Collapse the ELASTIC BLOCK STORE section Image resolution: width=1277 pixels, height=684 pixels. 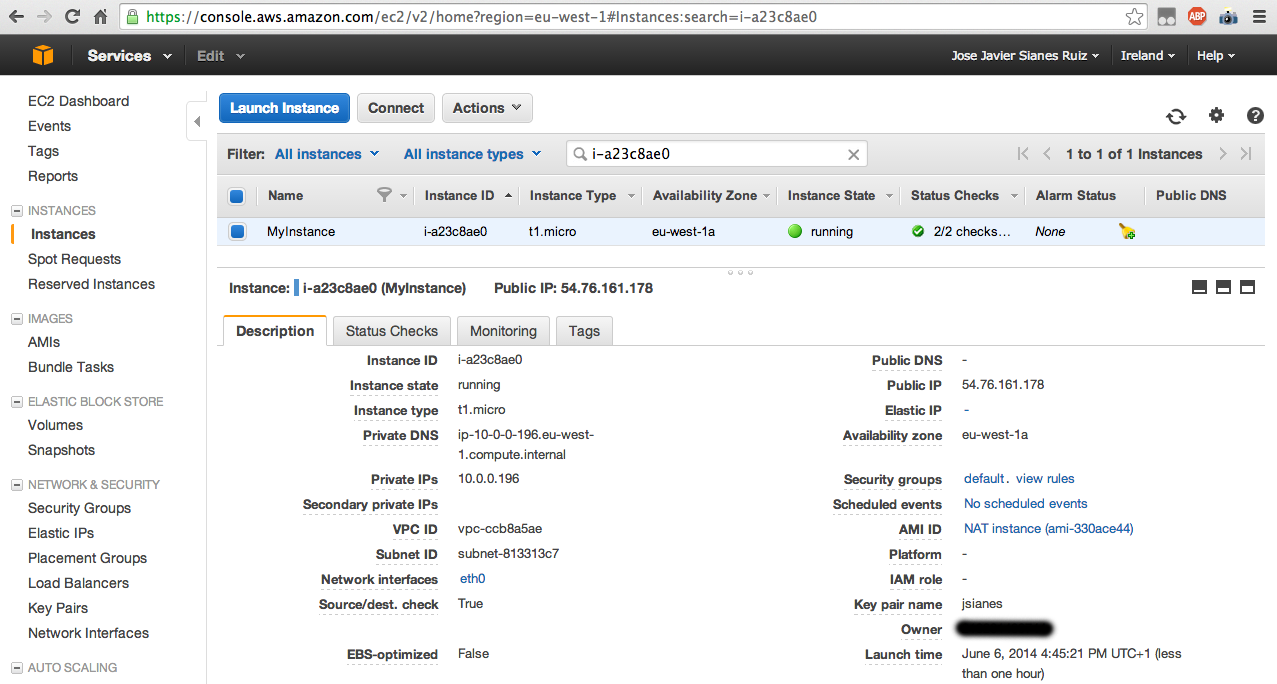(16, 402)
